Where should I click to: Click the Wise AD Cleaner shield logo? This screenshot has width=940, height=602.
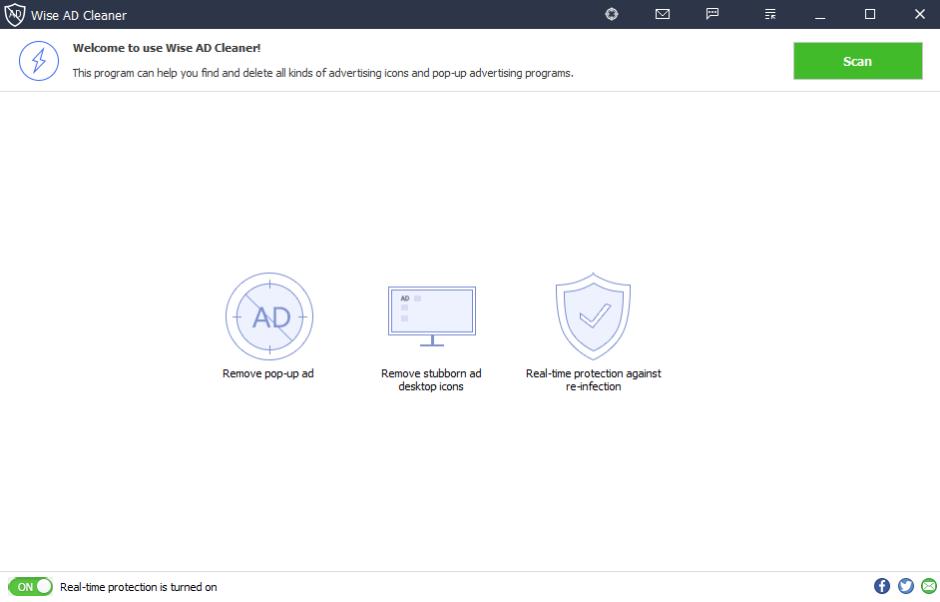(x=14, y=14)
